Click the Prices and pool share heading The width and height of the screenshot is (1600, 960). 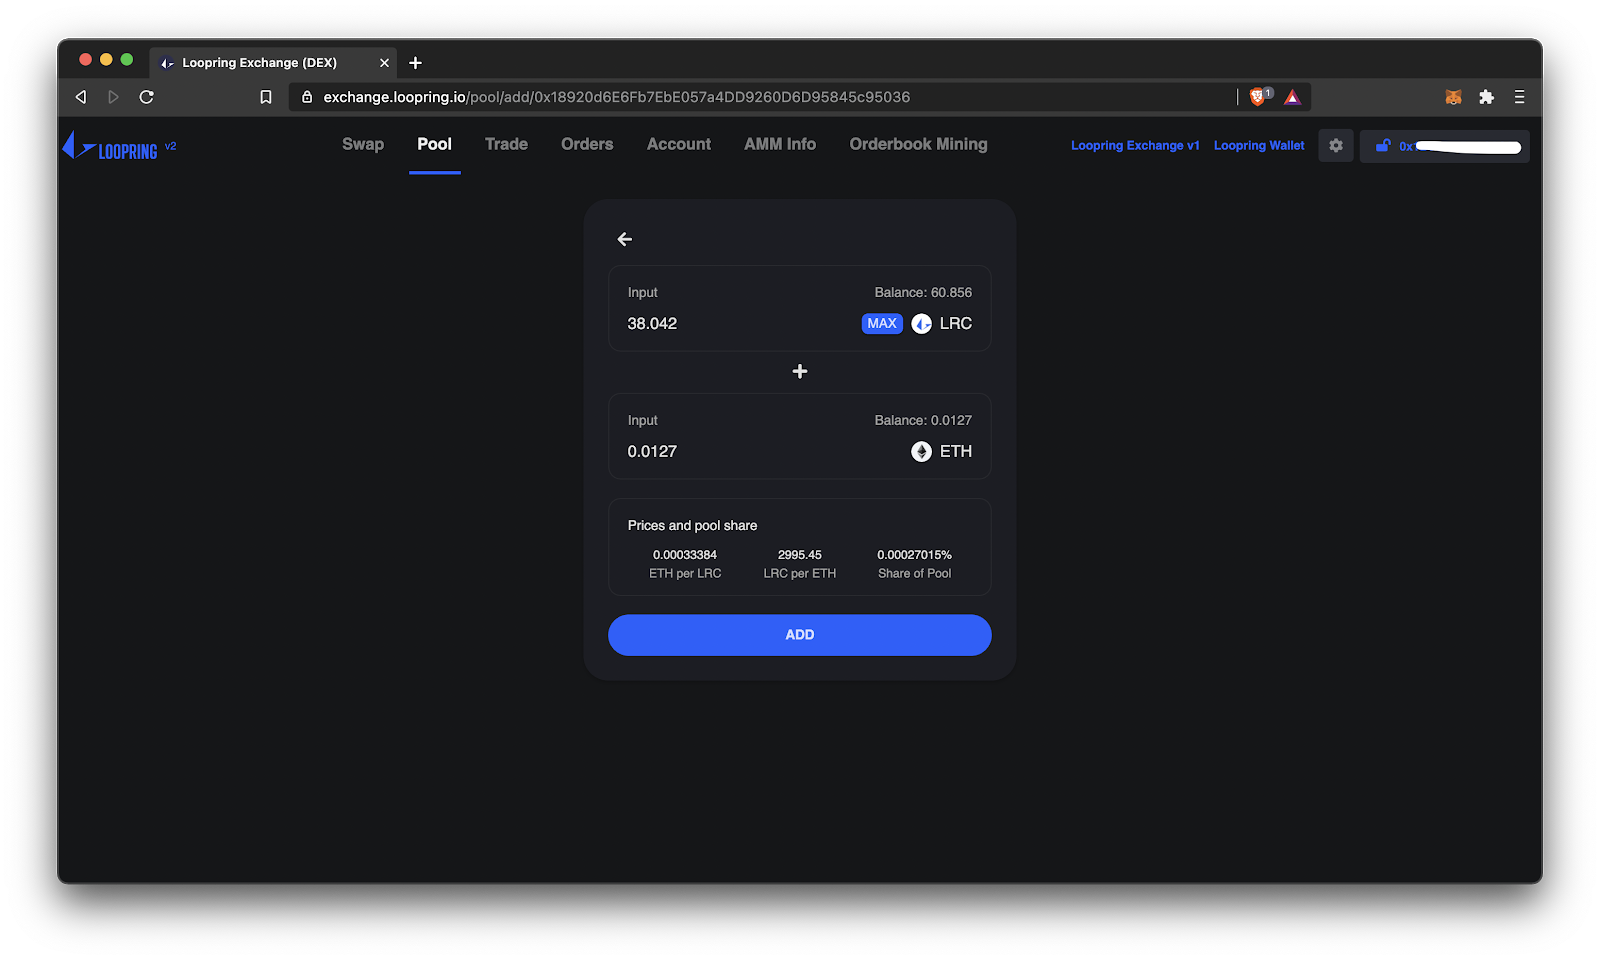point(693,526)
